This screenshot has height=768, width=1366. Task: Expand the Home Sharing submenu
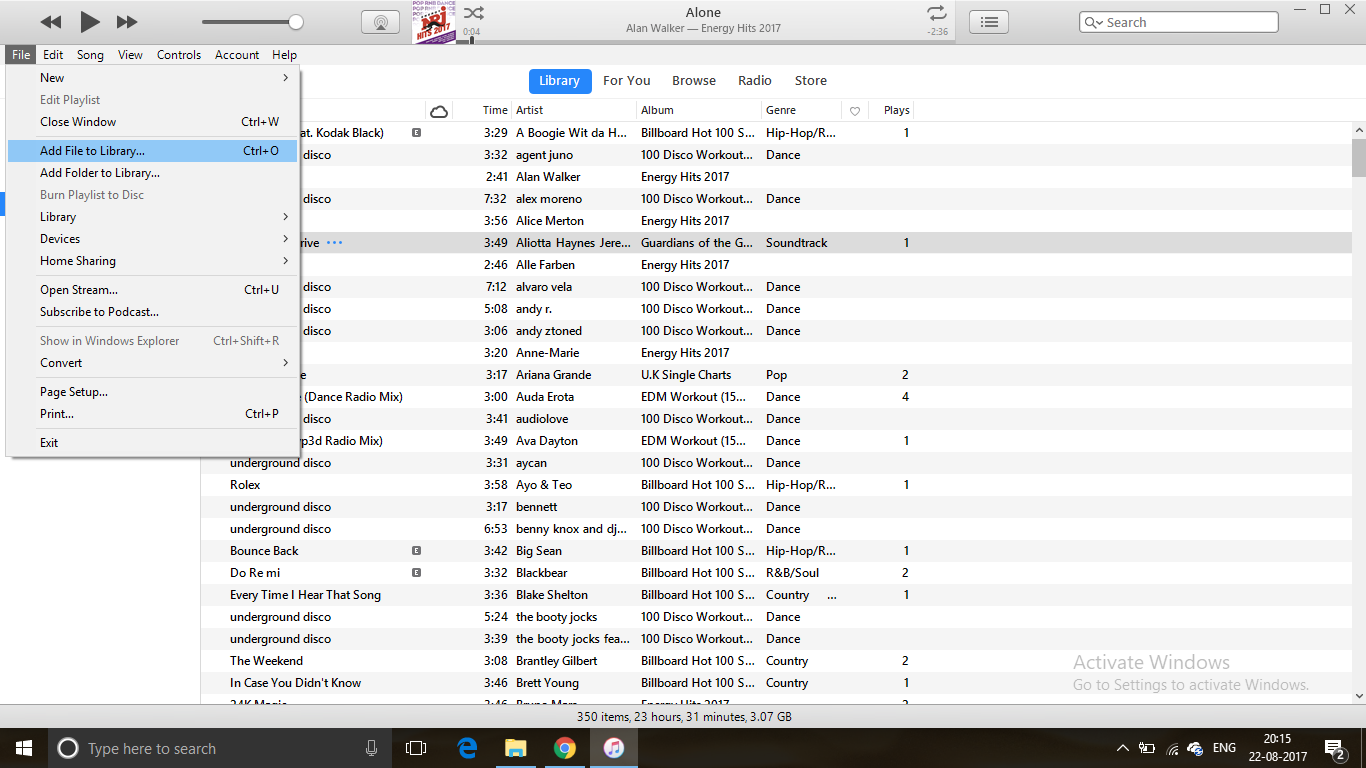tap(153, 261)
